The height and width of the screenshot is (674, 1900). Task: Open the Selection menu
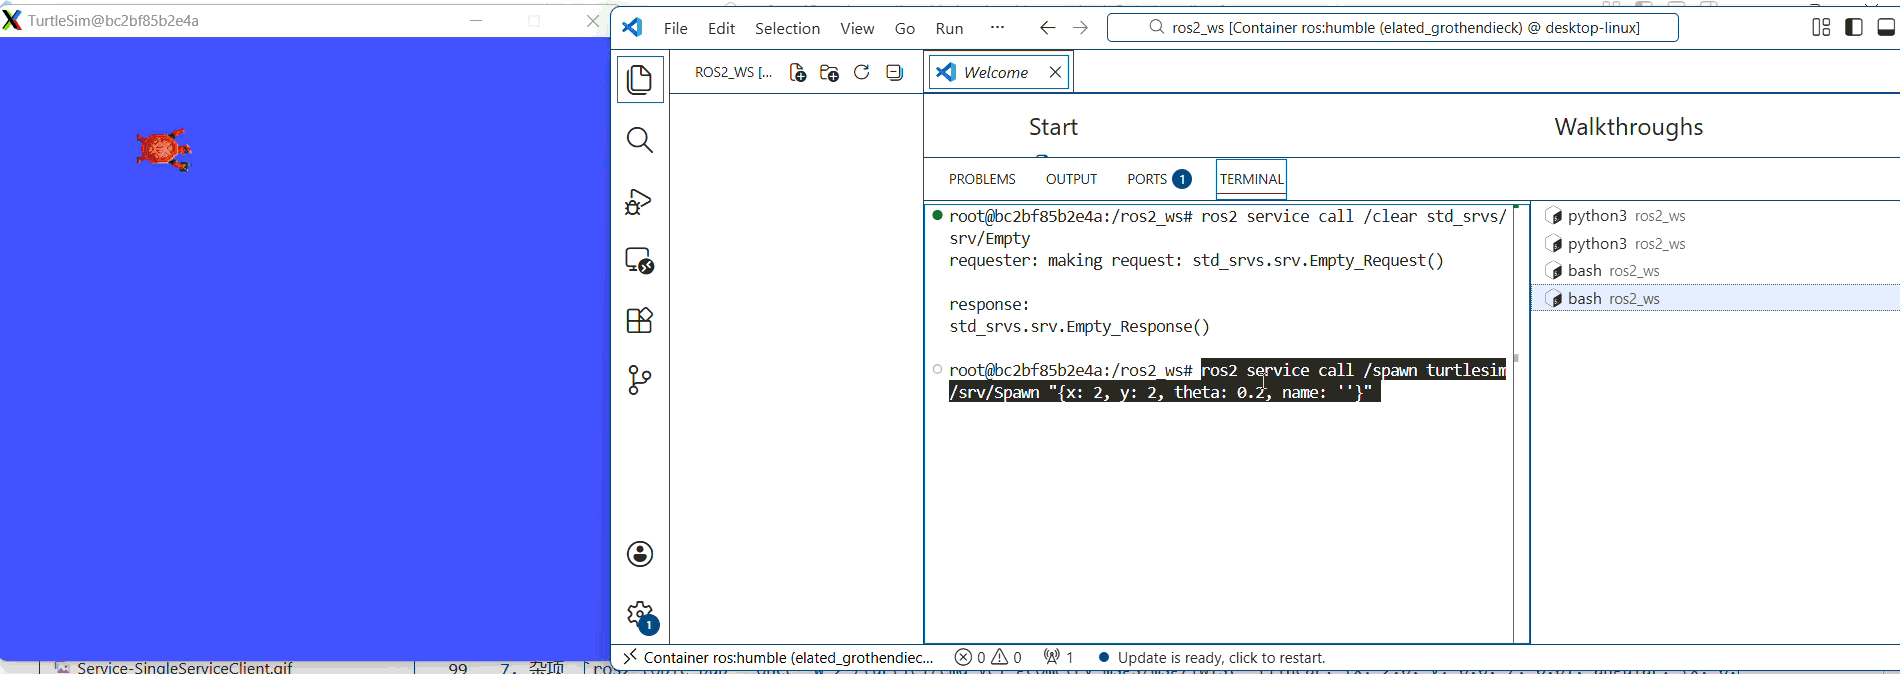pyautogui.click(x=787, y=28)
